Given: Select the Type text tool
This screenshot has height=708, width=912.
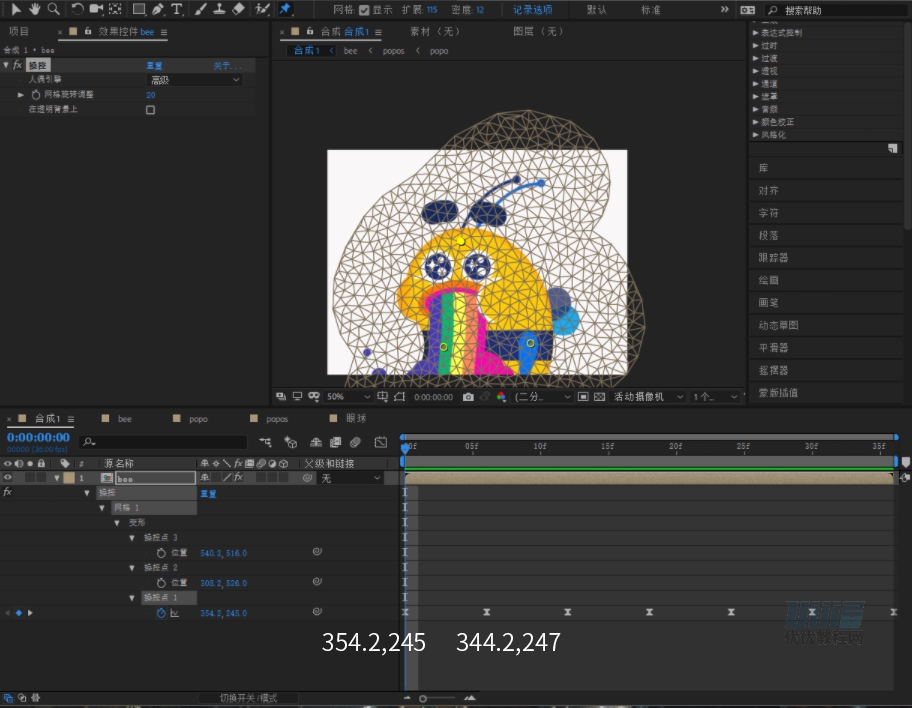Looking at the screenshot, I should [177, 9].
